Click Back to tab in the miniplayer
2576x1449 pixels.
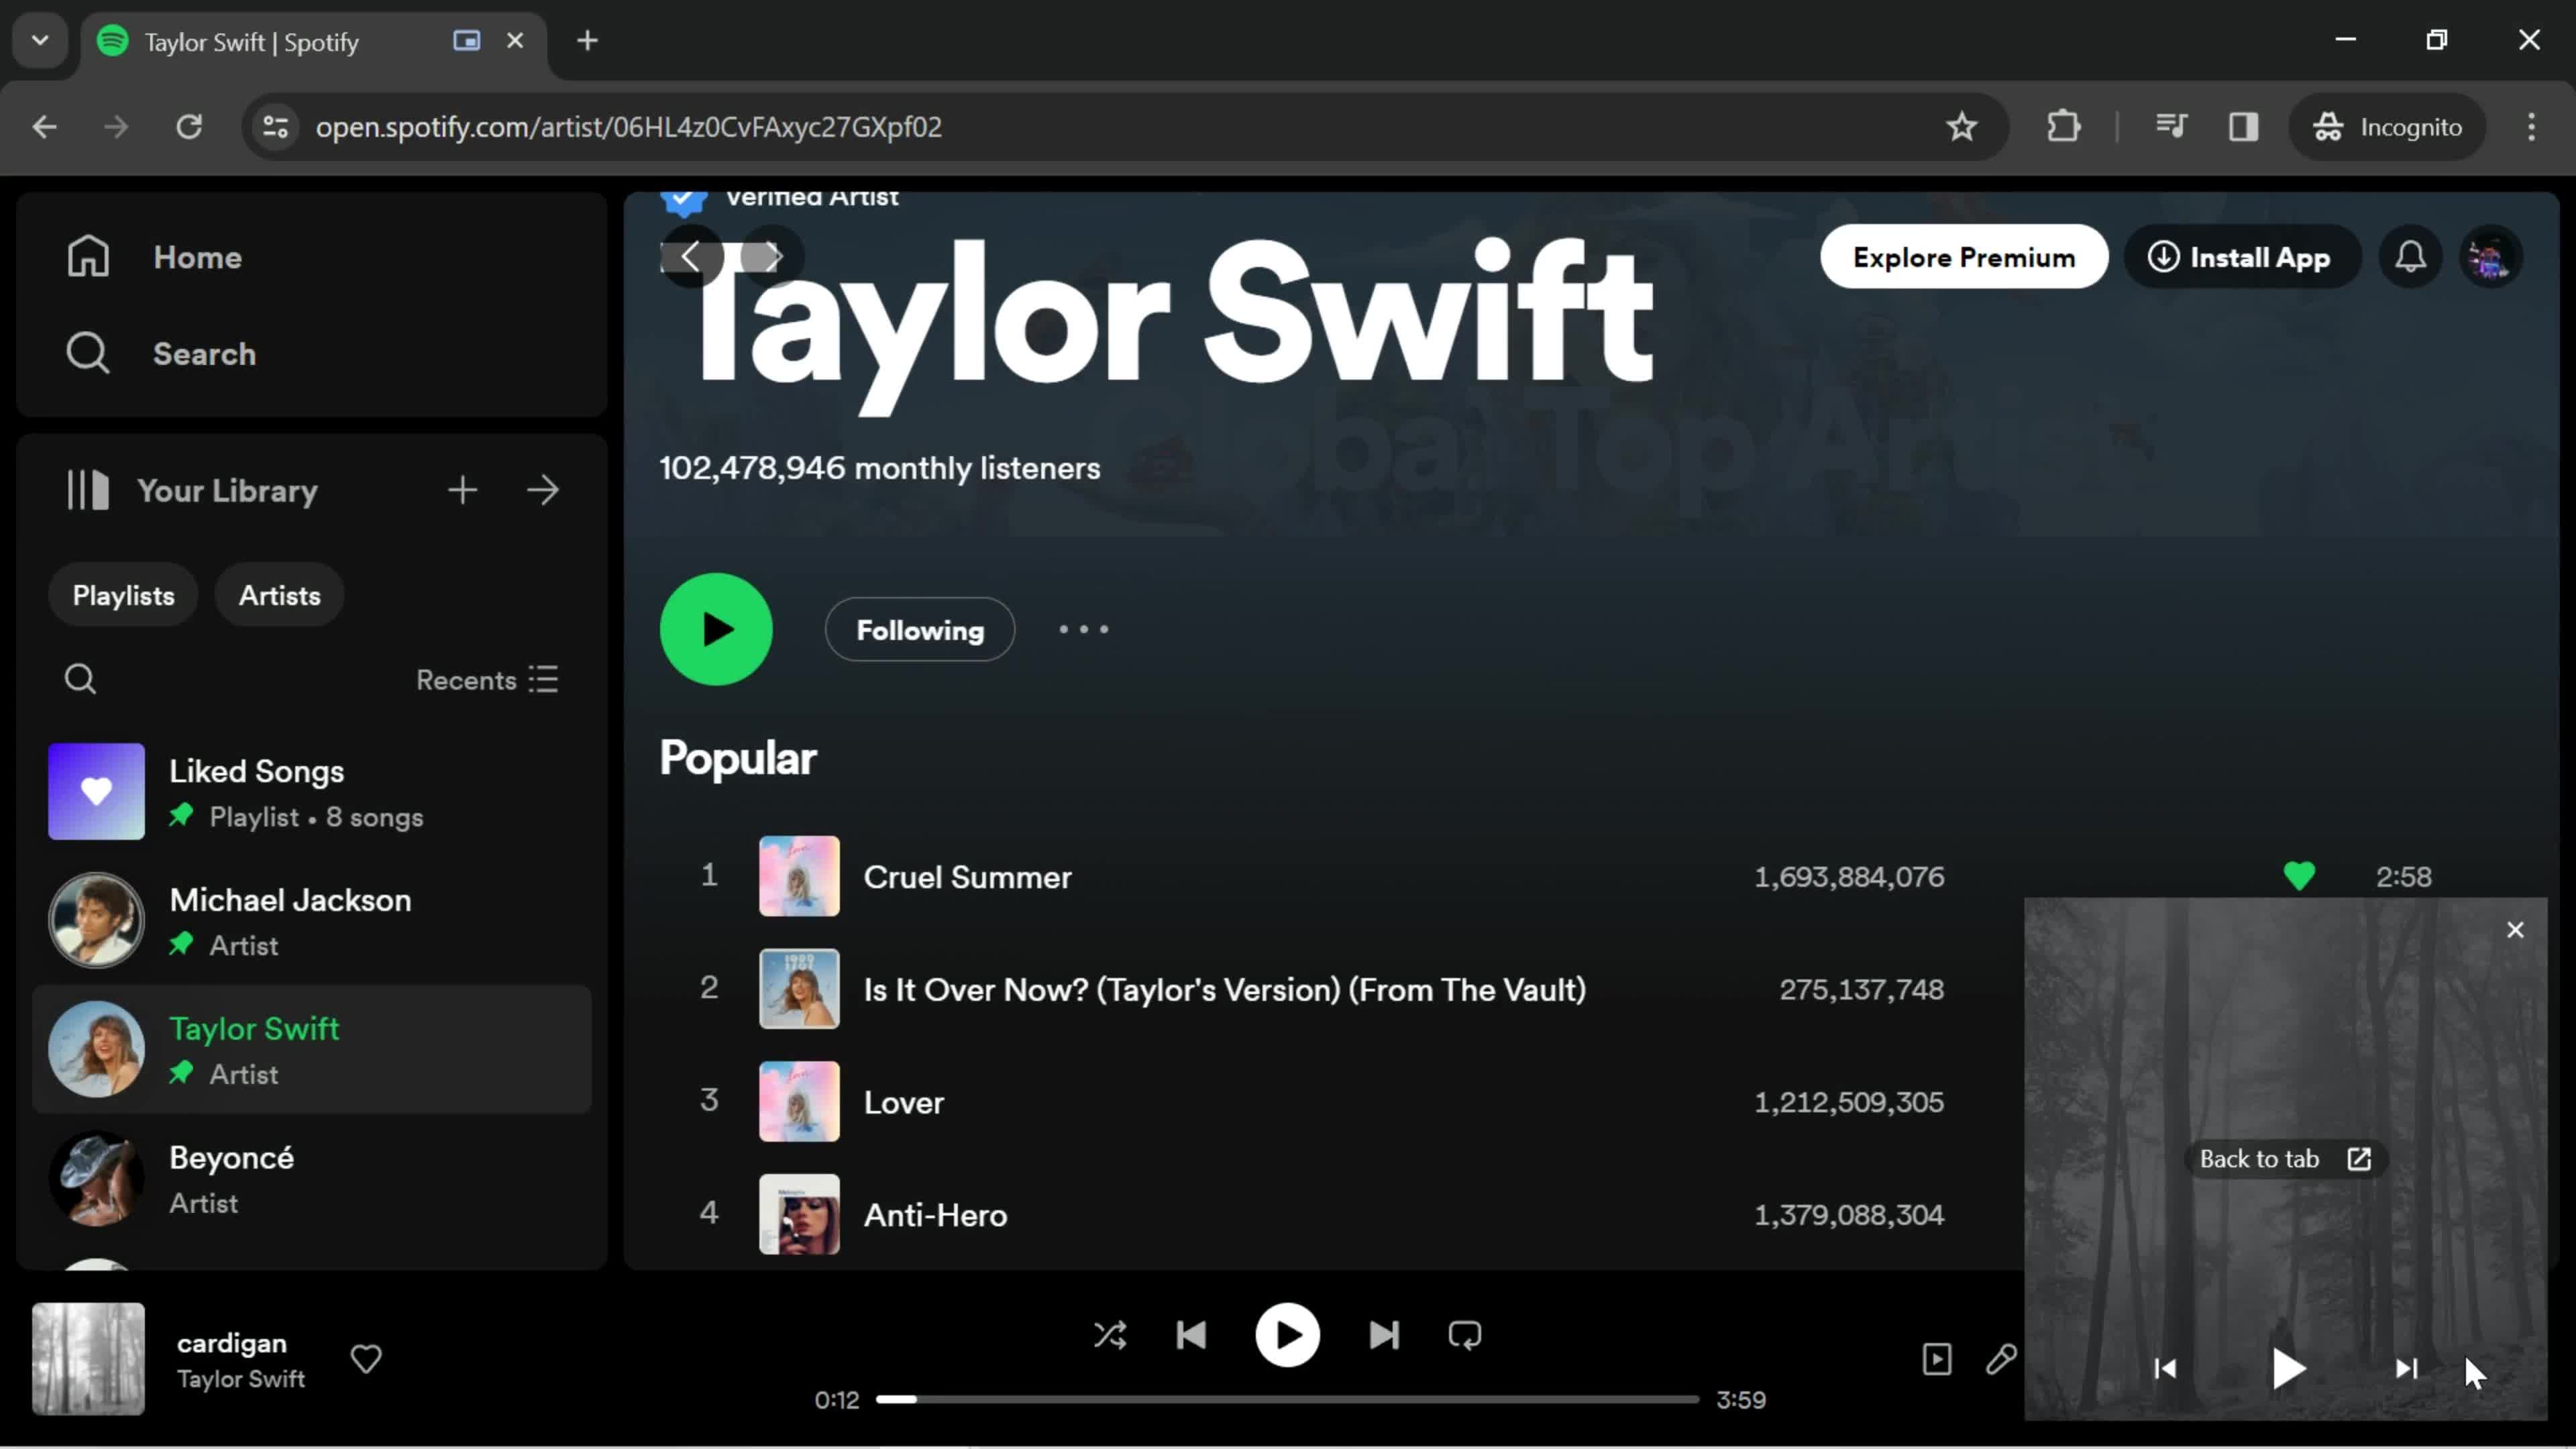pyautogui.click(x=2285, y=1159)
